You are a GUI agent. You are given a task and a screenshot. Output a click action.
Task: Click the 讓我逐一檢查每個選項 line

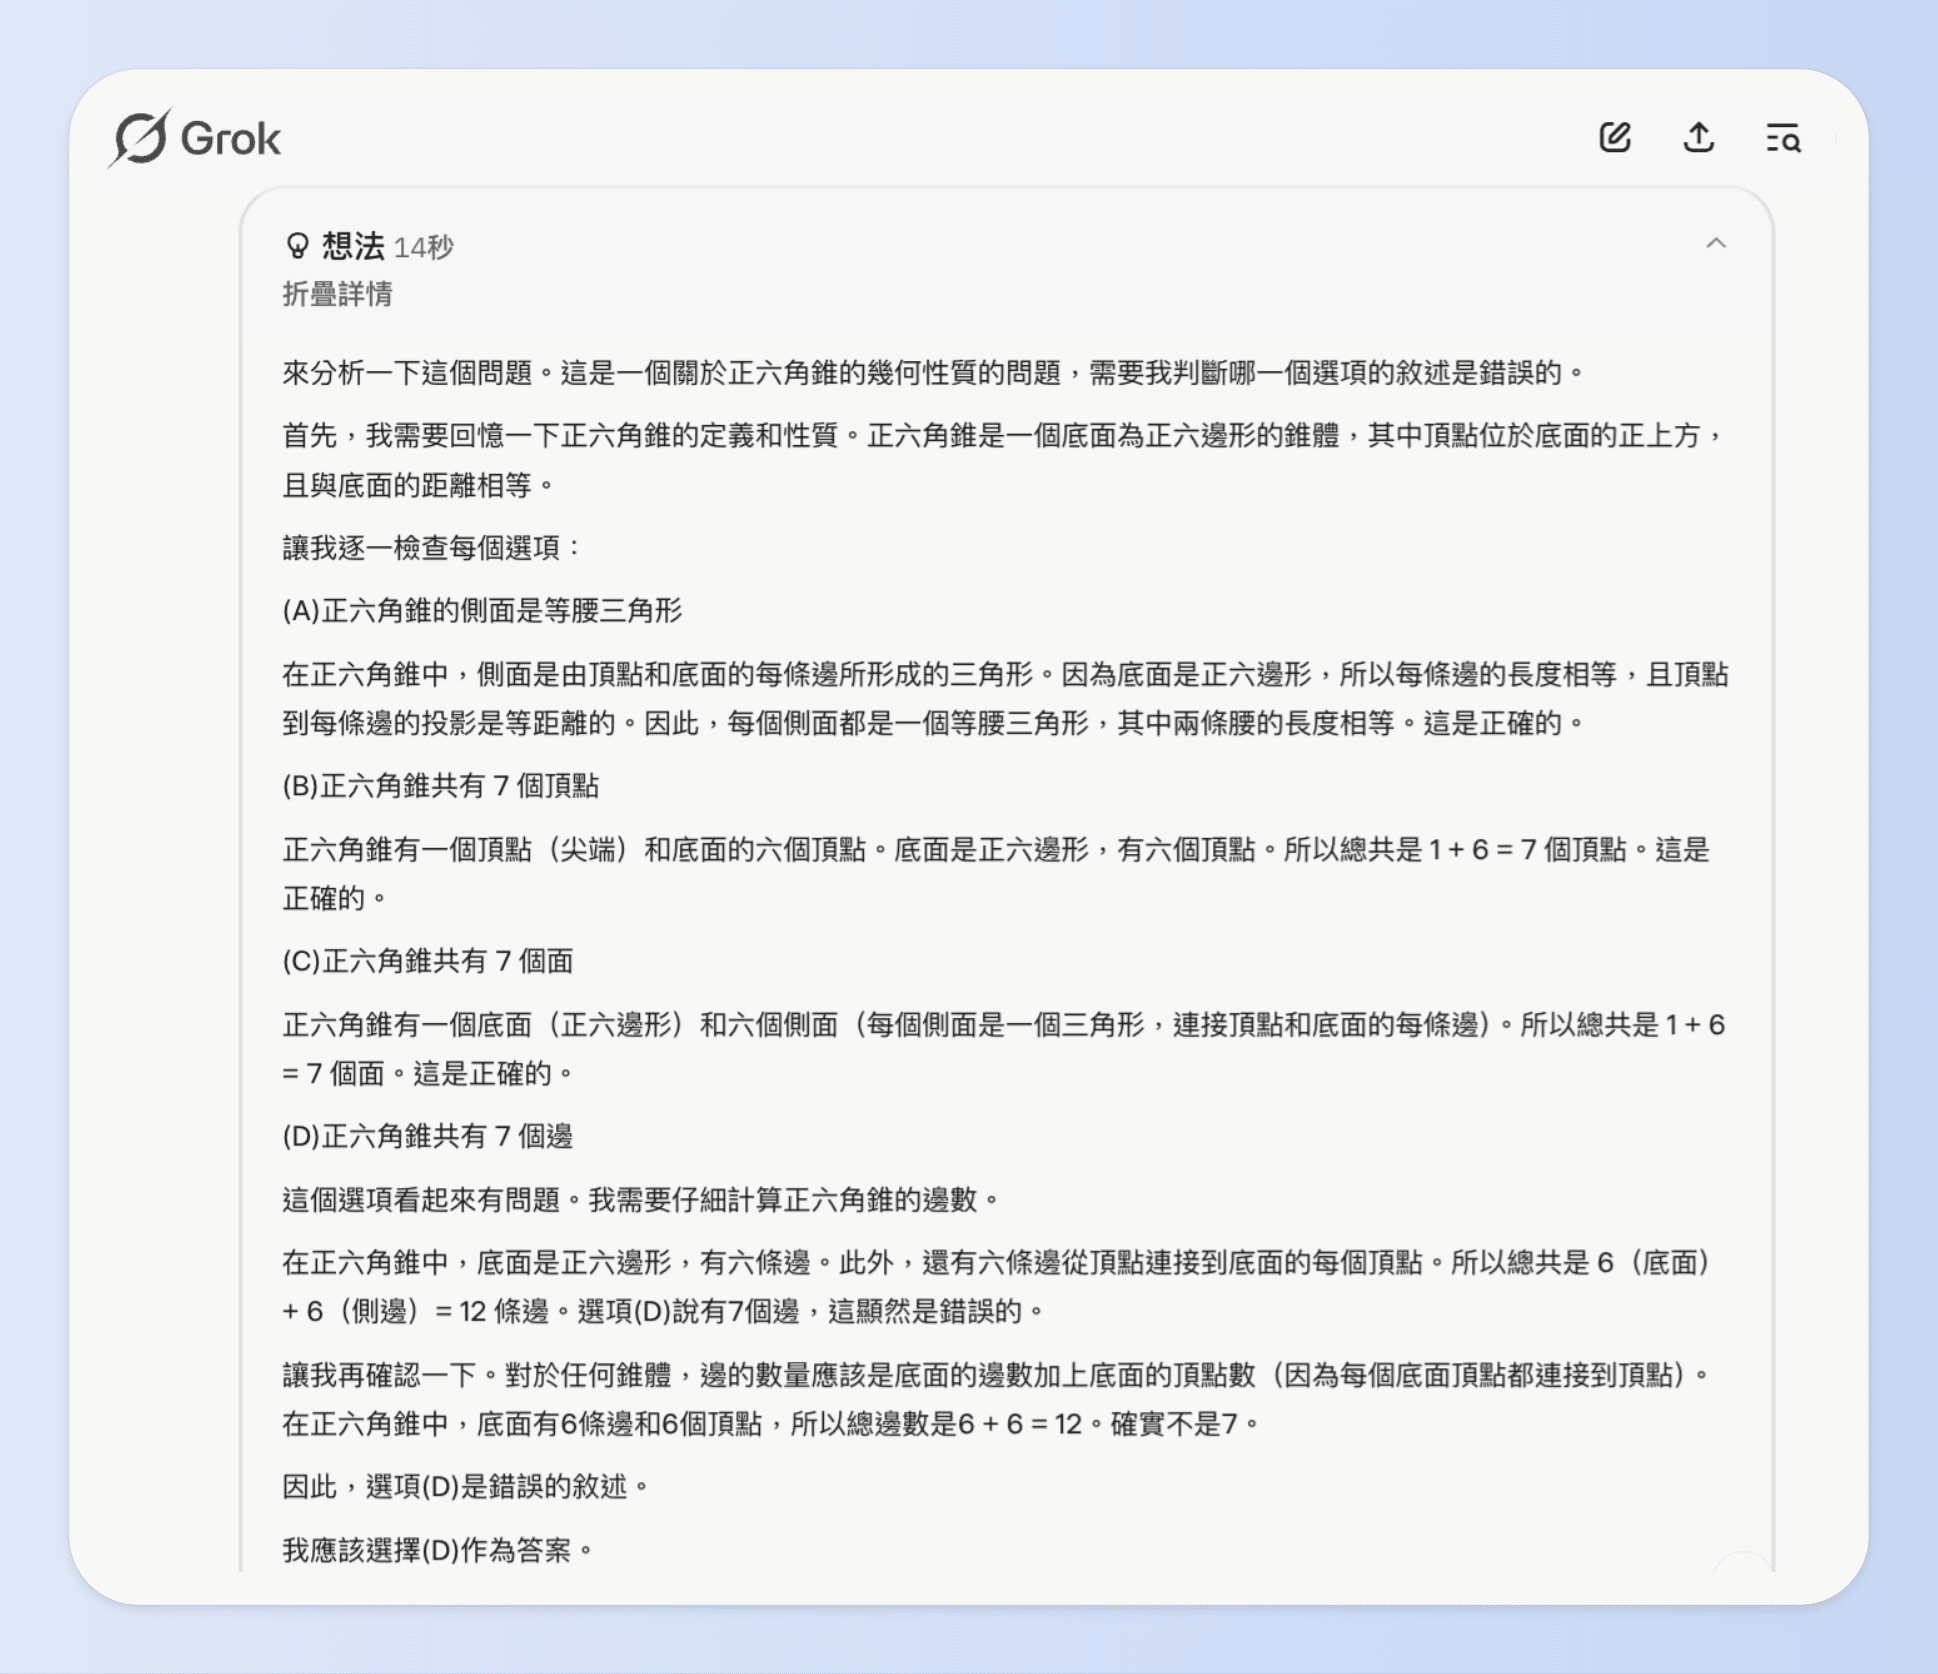tap(432, 547)
